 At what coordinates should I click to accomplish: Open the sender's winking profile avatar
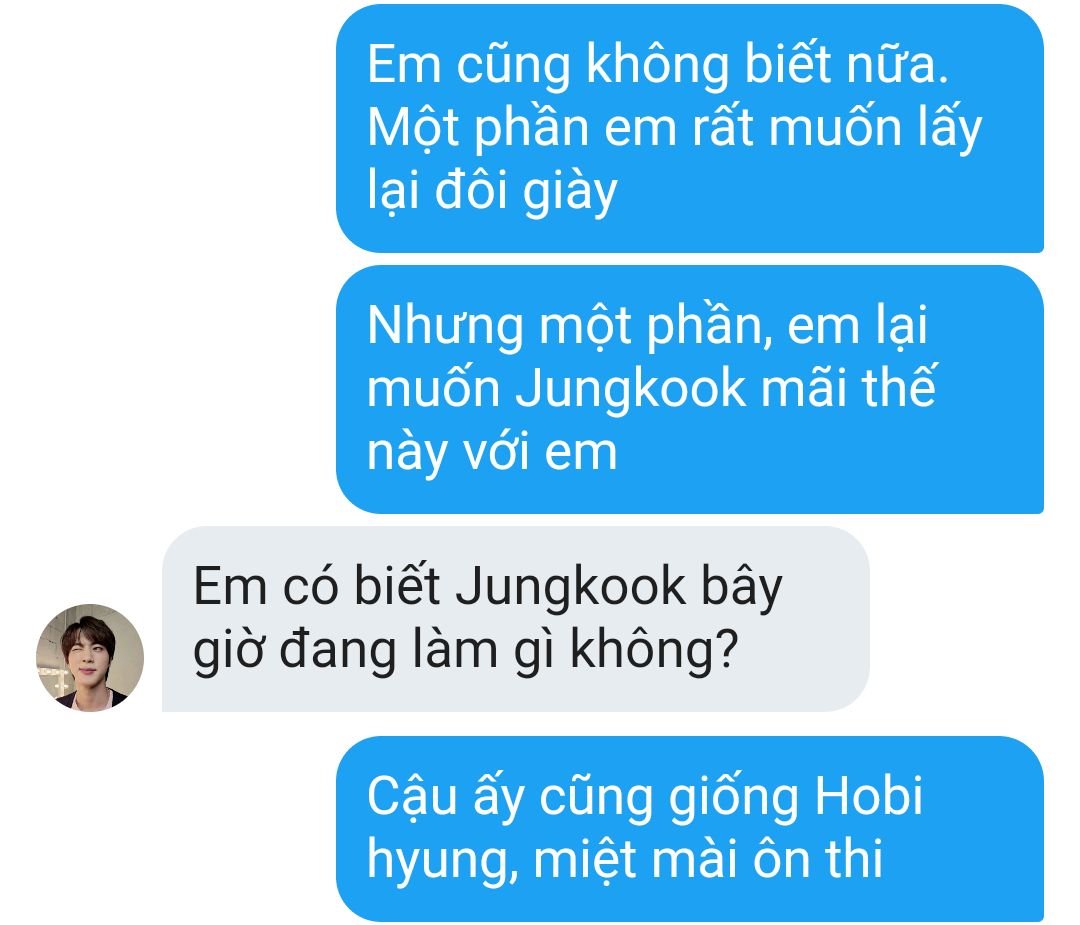(x=90, y=658)
